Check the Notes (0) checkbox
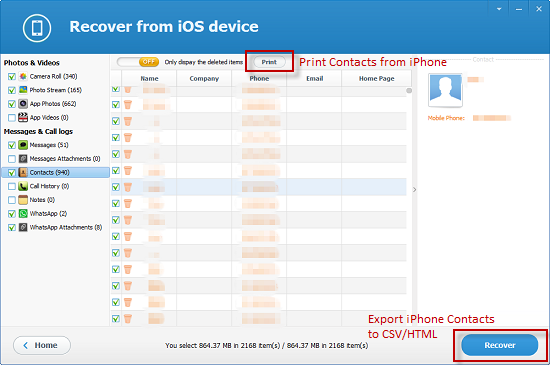Viewport: 550px width, 365px height. [12, 200]
